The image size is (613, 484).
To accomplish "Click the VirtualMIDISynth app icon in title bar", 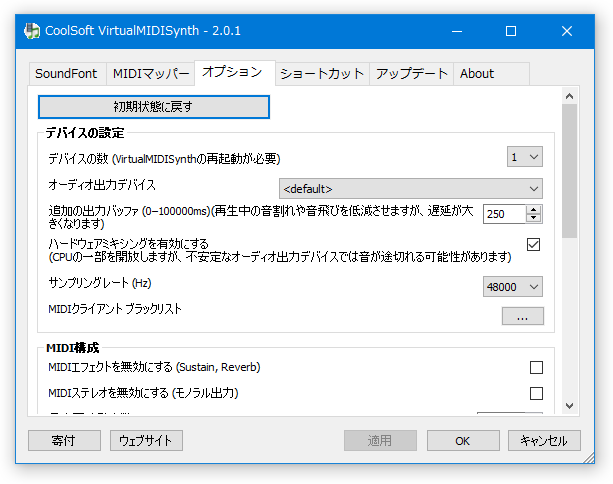I will pyautogui.click(x=32, y=31).
